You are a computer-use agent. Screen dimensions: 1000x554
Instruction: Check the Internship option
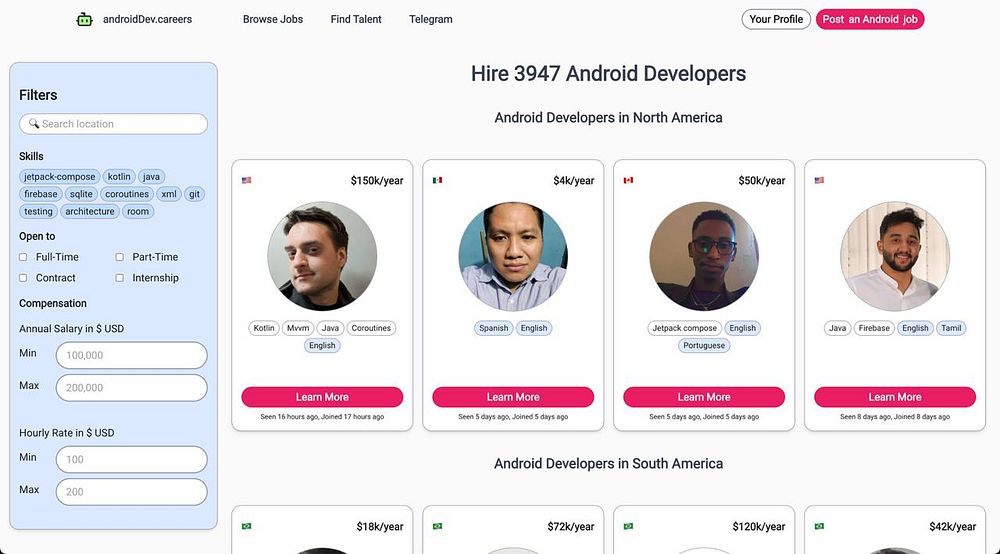tap(119, 278)
